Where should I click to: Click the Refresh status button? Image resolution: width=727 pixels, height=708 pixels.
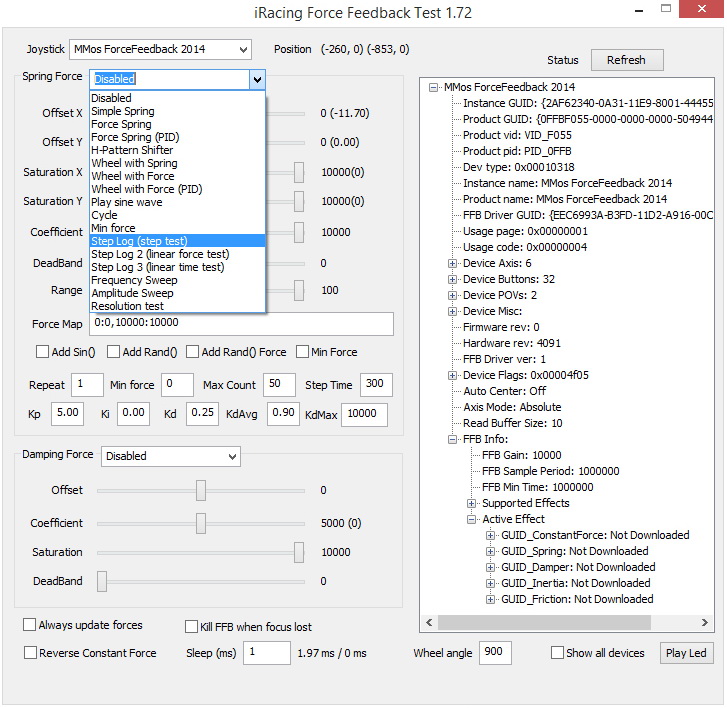pos(626,60)
